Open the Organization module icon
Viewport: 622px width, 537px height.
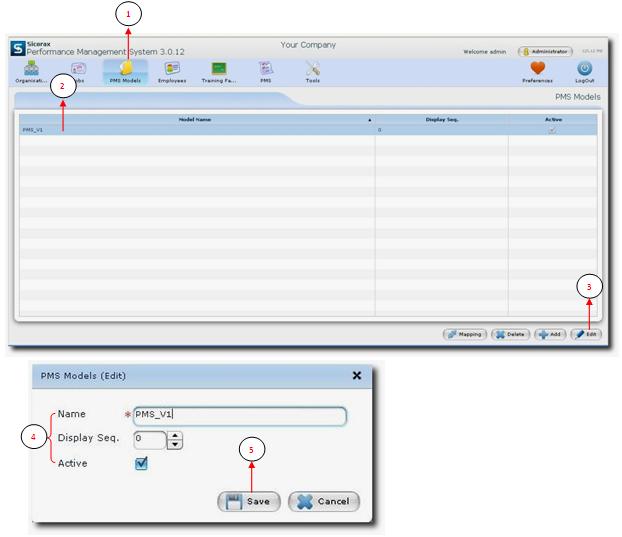point(31,69)
